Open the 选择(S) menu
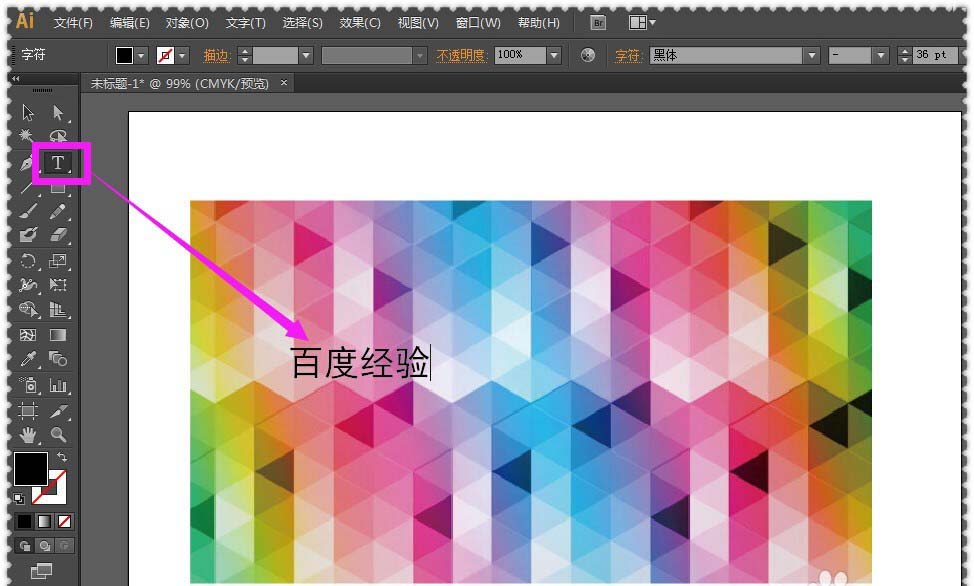974x586 pixels. click(303, 23)
